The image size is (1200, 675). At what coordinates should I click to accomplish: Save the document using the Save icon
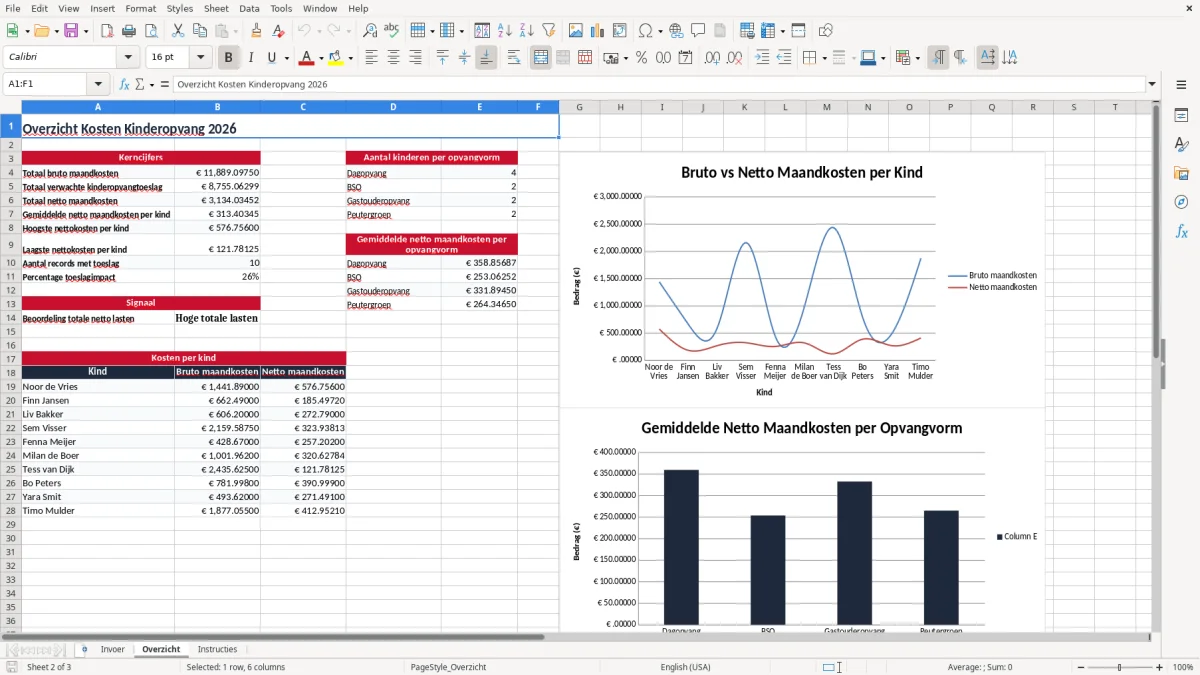coord(71,31)
